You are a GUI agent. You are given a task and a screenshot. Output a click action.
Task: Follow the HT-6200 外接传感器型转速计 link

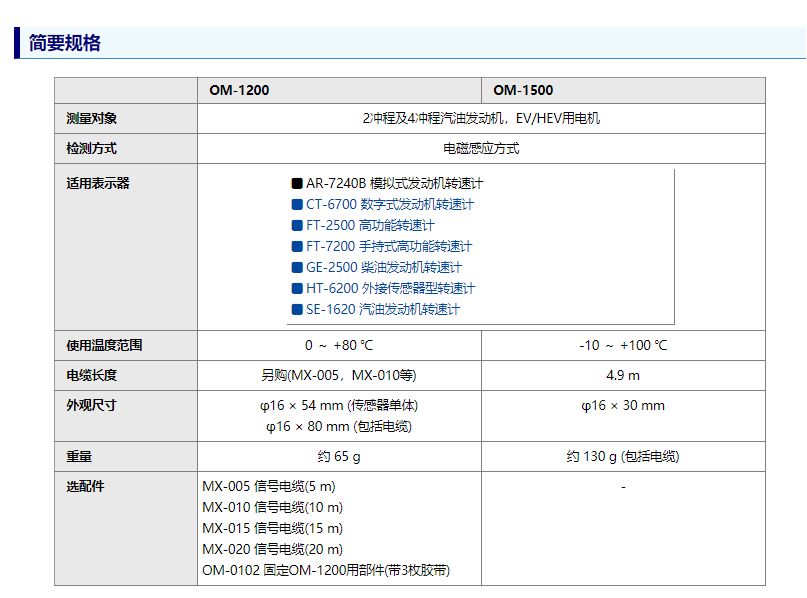point(390,289)
